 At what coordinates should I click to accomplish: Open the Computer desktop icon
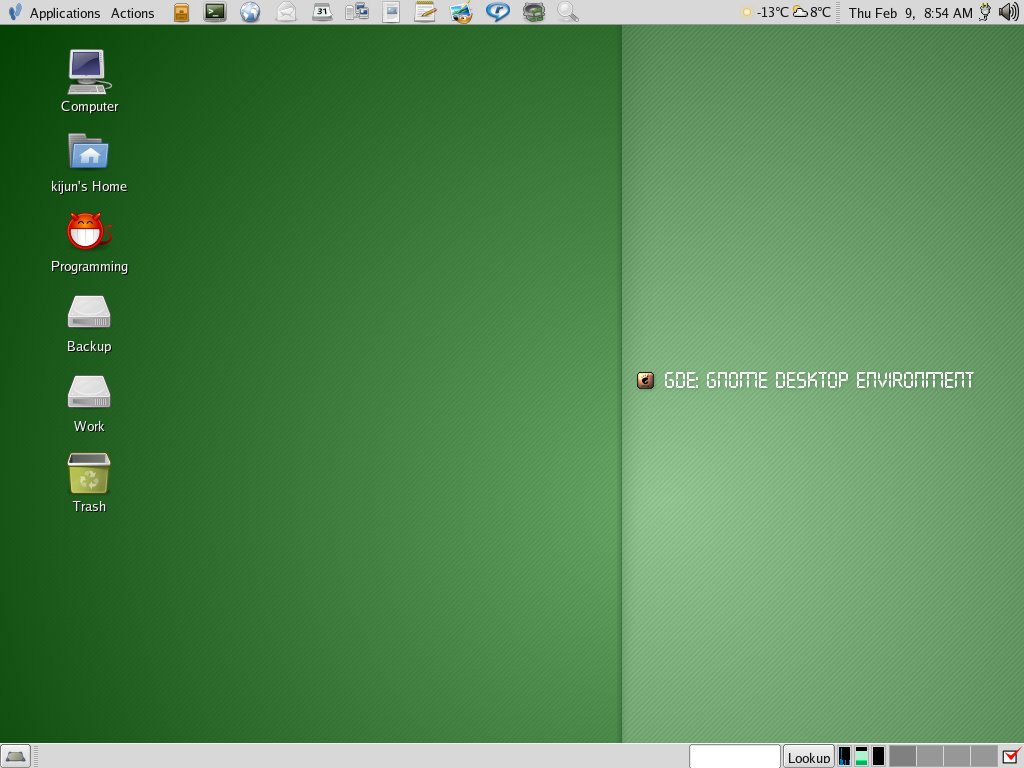coord(89,81)
